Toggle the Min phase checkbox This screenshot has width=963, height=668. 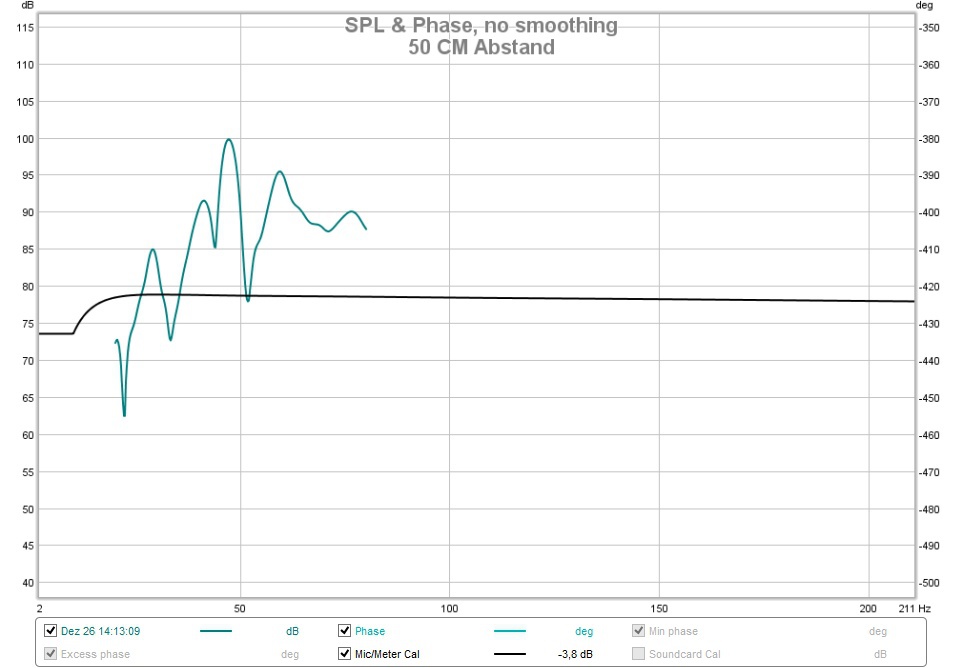click(639, 631)
